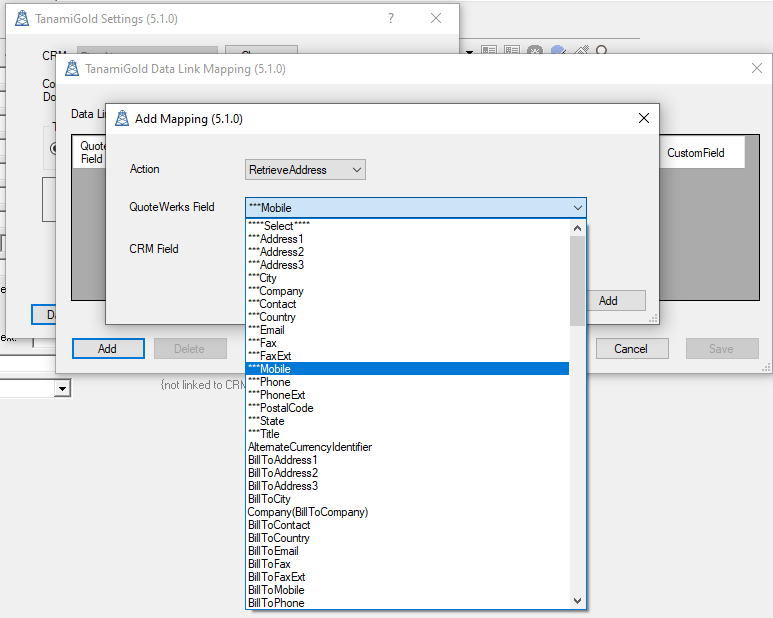Pick BillToCity from the list
This screenshot has width=773, height=618.
269,499
